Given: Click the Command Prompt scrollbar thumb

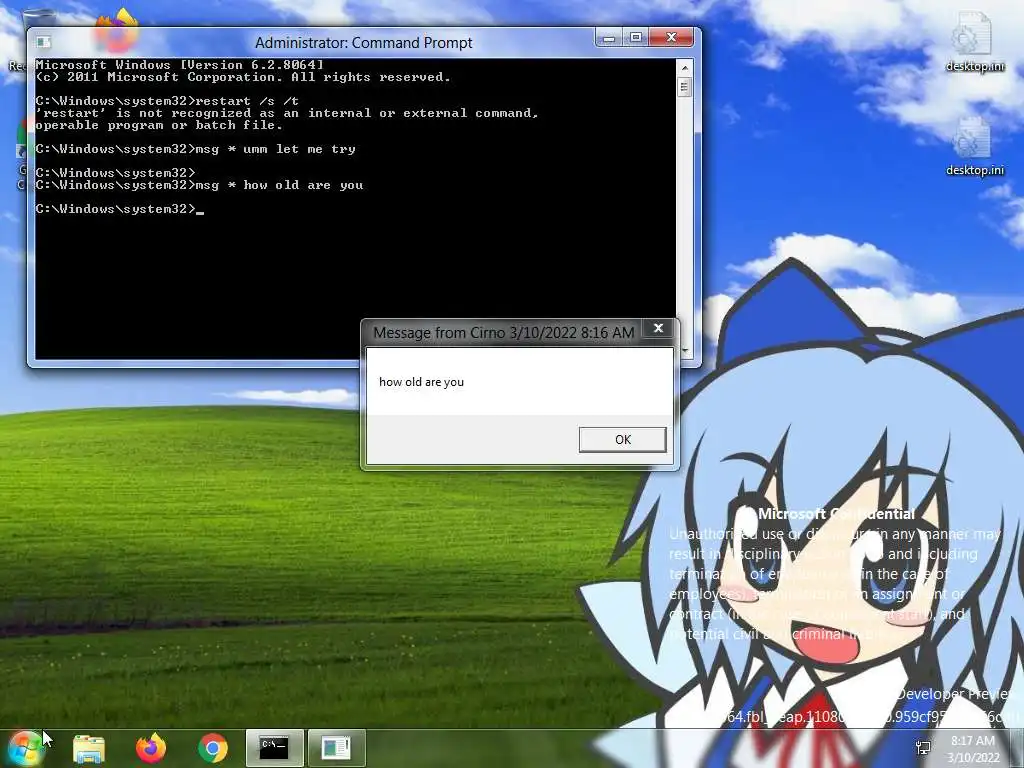Looking at the screenshot, I should click(684, 87).
